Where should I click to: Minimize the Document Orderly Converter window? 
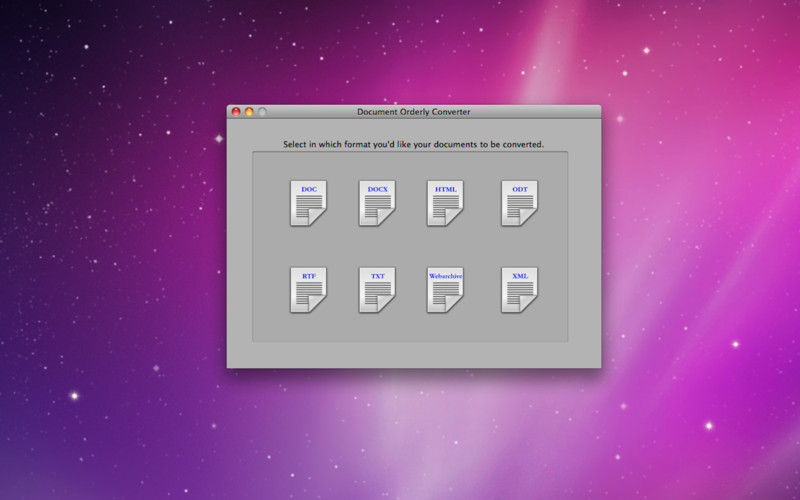pos(249,112)
